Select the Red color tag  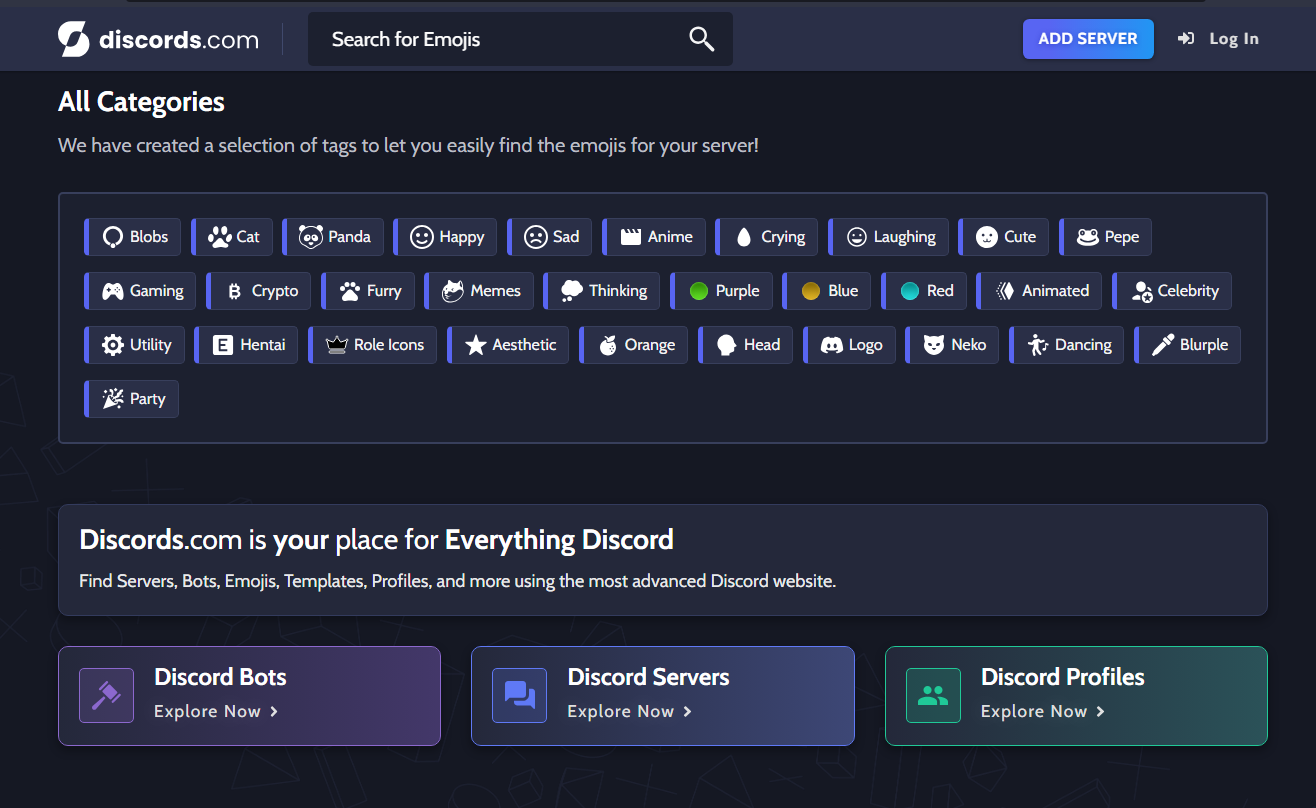click(924, 291)
